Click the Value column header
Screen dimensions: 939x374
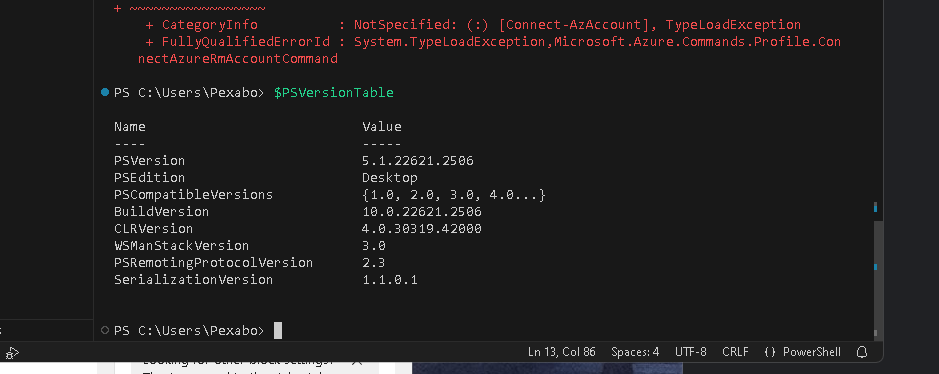382,126
